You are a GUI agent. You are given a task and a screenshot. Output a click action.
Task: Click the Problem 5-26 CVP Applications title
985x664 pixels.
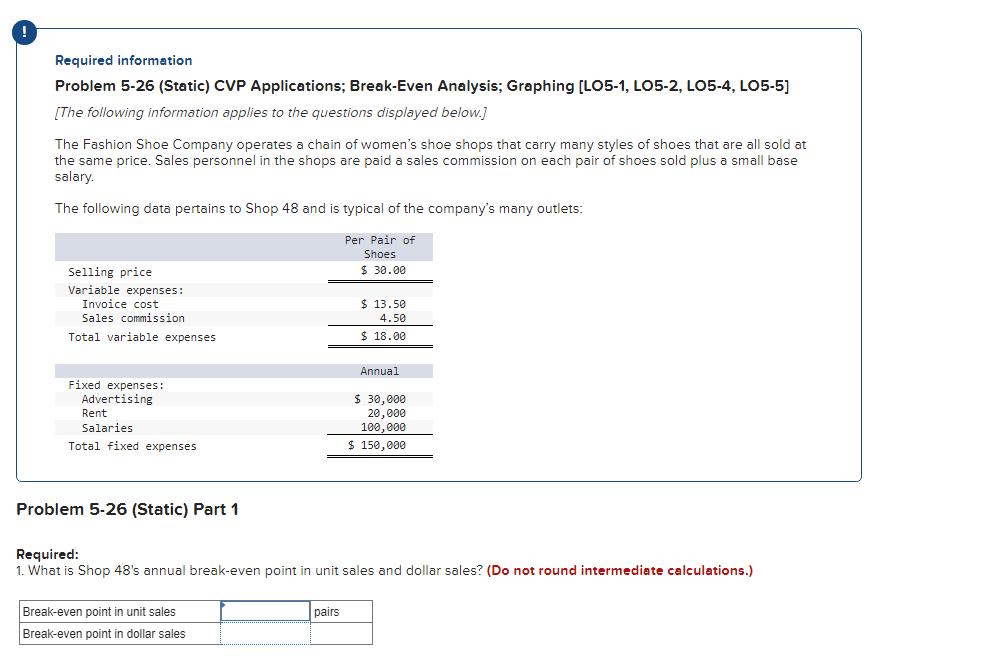pyautogui.click(x=422, y=85)
